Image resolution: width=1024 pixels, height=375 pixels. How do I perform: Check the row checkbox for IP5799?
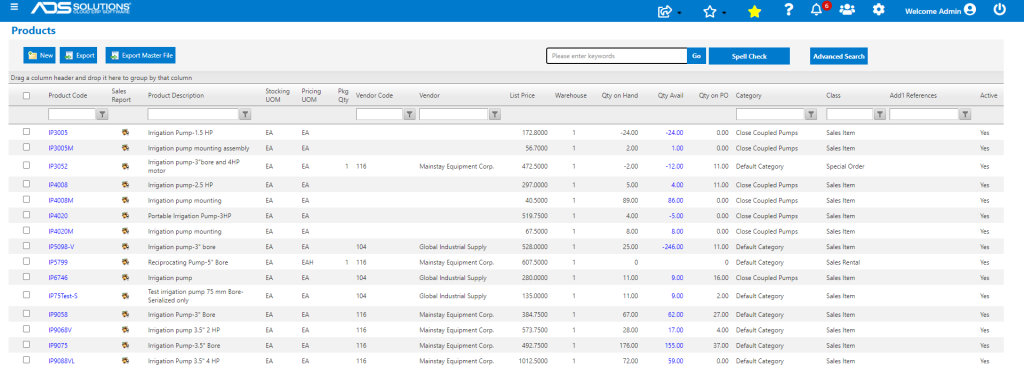(27, 261)
